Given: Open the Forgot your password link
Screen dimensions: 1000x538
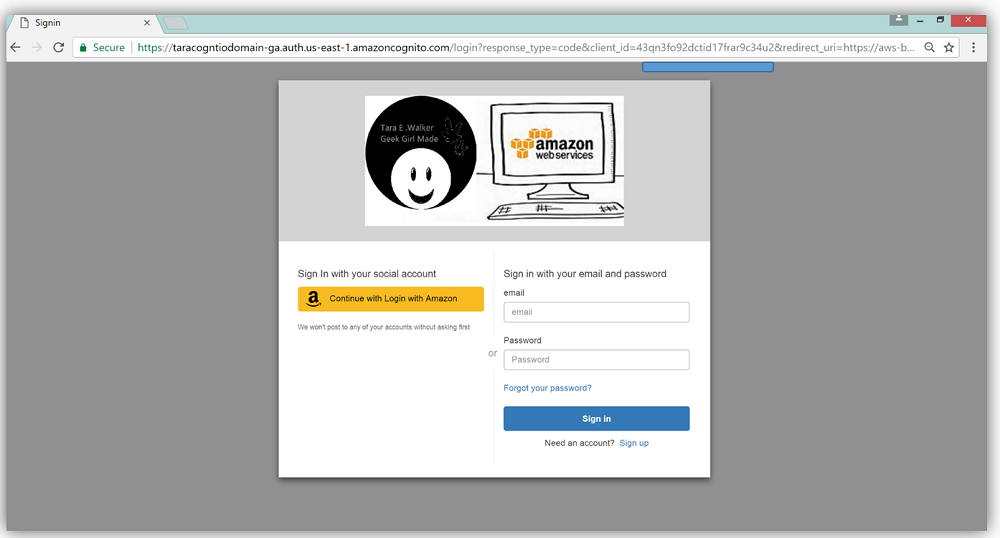Looking at the screenshot, I should (x=547, y=388).
